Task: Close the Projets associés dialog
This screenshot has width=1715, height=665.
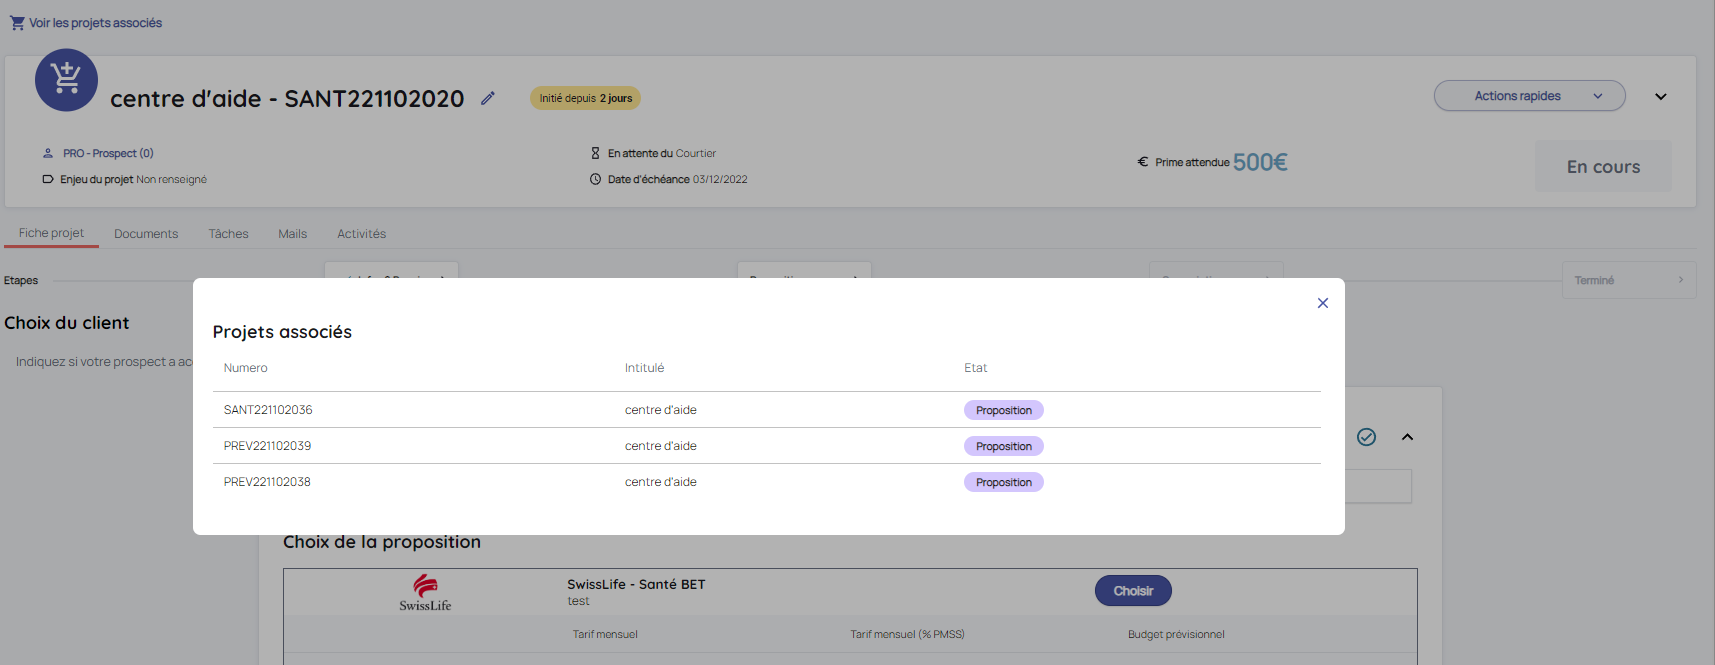Action: (x=1322, y=303)
